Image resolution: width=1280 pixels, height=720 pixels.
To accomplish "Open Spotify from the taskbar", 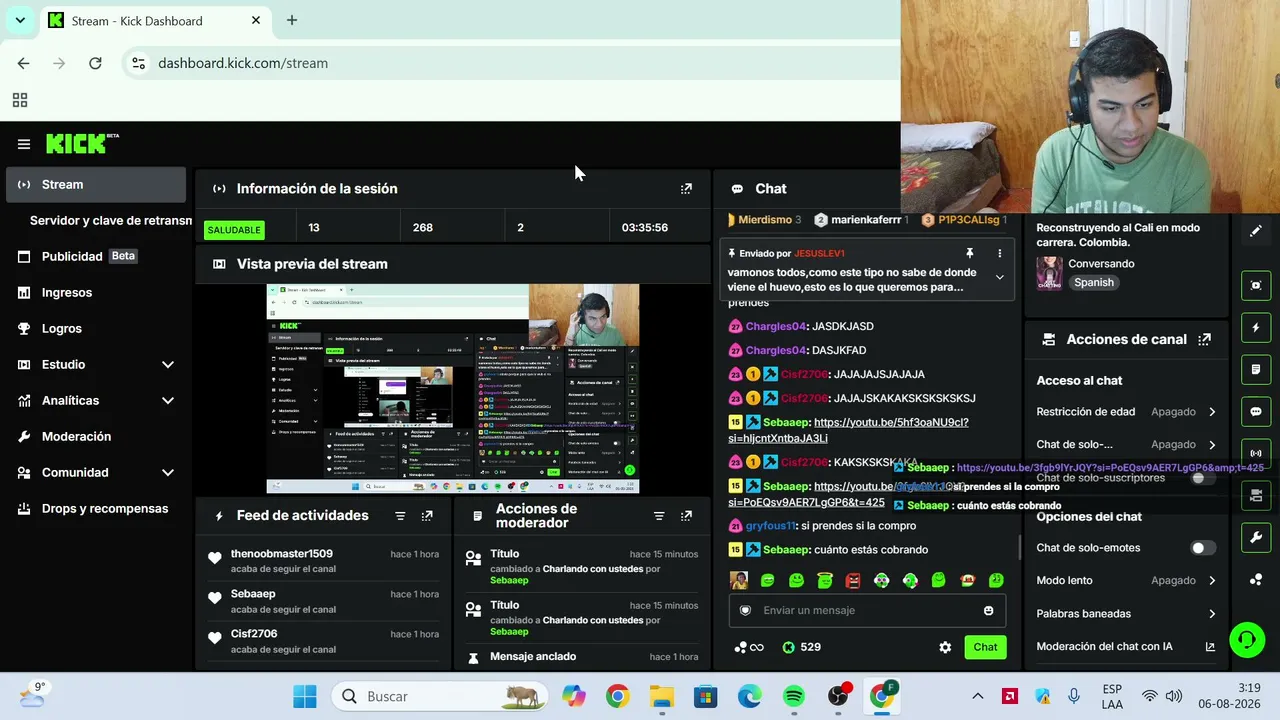I will tap(794, 696).
